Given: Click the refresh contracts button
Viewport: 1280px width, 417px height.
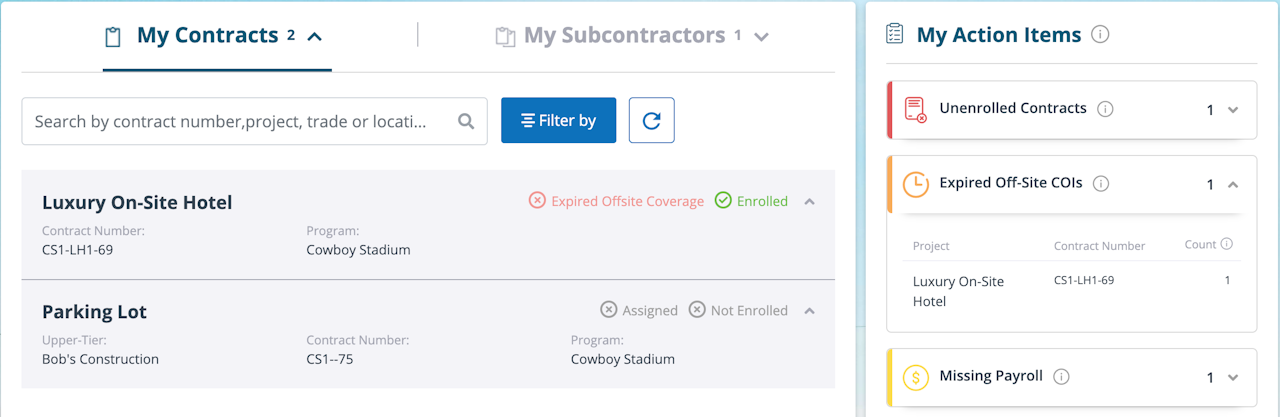Looking at the screenshot, I should (x=651, y=121).
